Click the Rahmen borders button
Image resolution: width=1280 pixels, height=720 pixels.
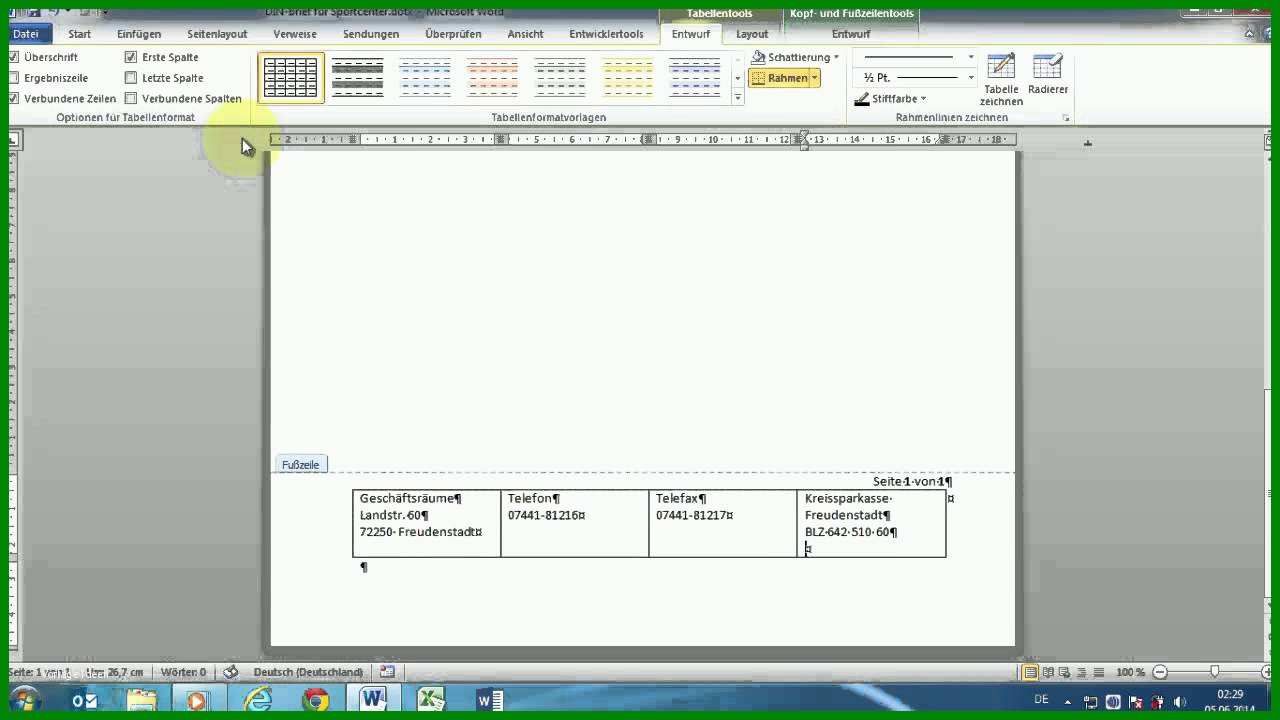pos(779,78)
